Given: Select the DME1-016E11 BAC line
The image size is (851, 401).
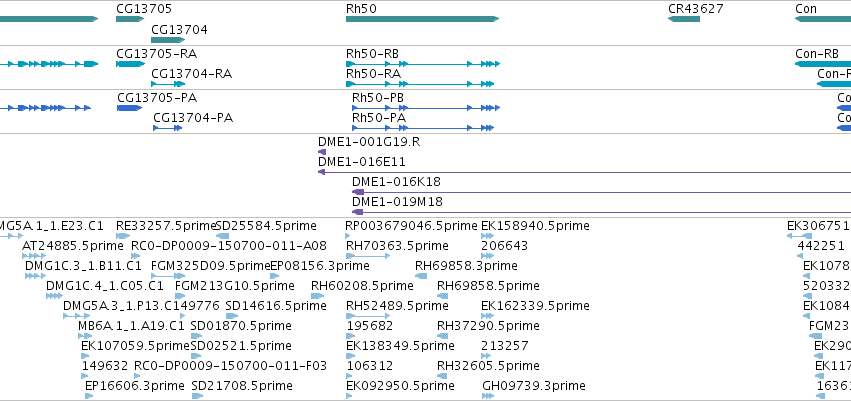Looking at the screenshot, I should [x=585, y=172].
